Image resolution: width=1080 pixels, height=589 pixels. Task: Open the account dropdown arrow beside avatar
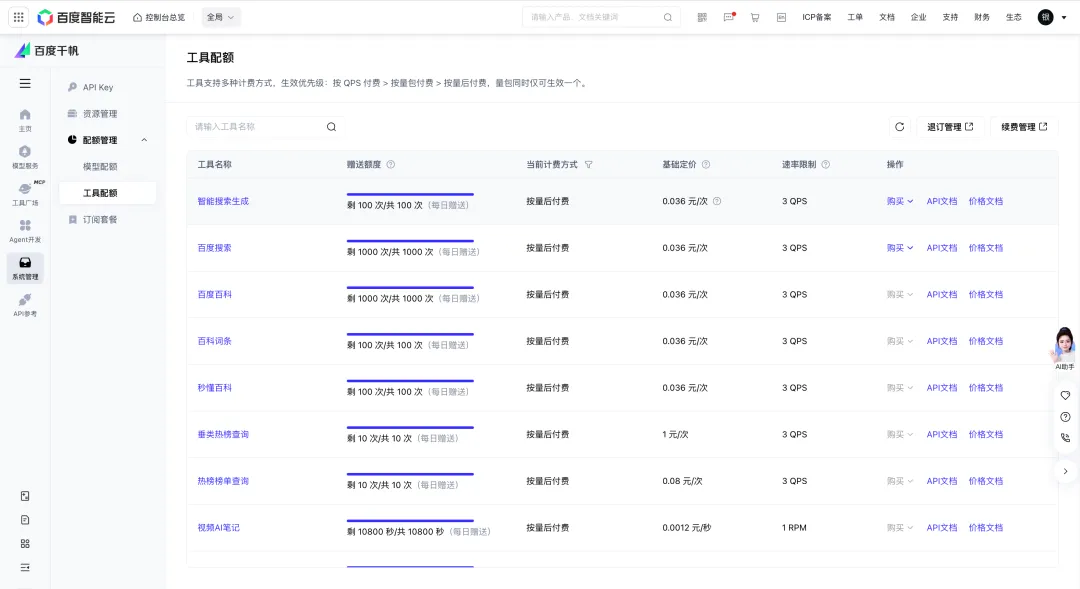1063,17
